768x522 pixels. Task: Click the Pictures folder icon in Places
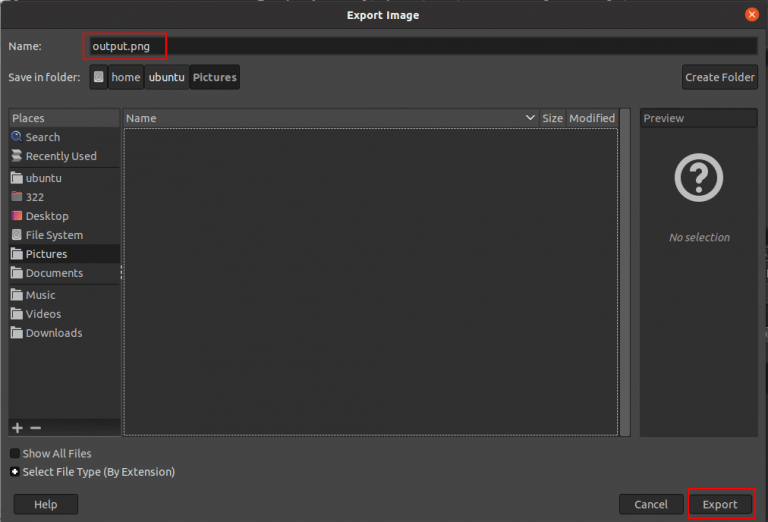point(17,254)
